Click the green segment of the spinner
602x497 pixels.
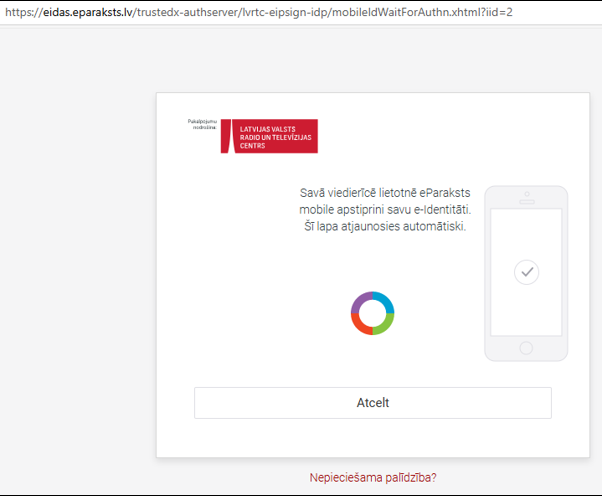384,324
